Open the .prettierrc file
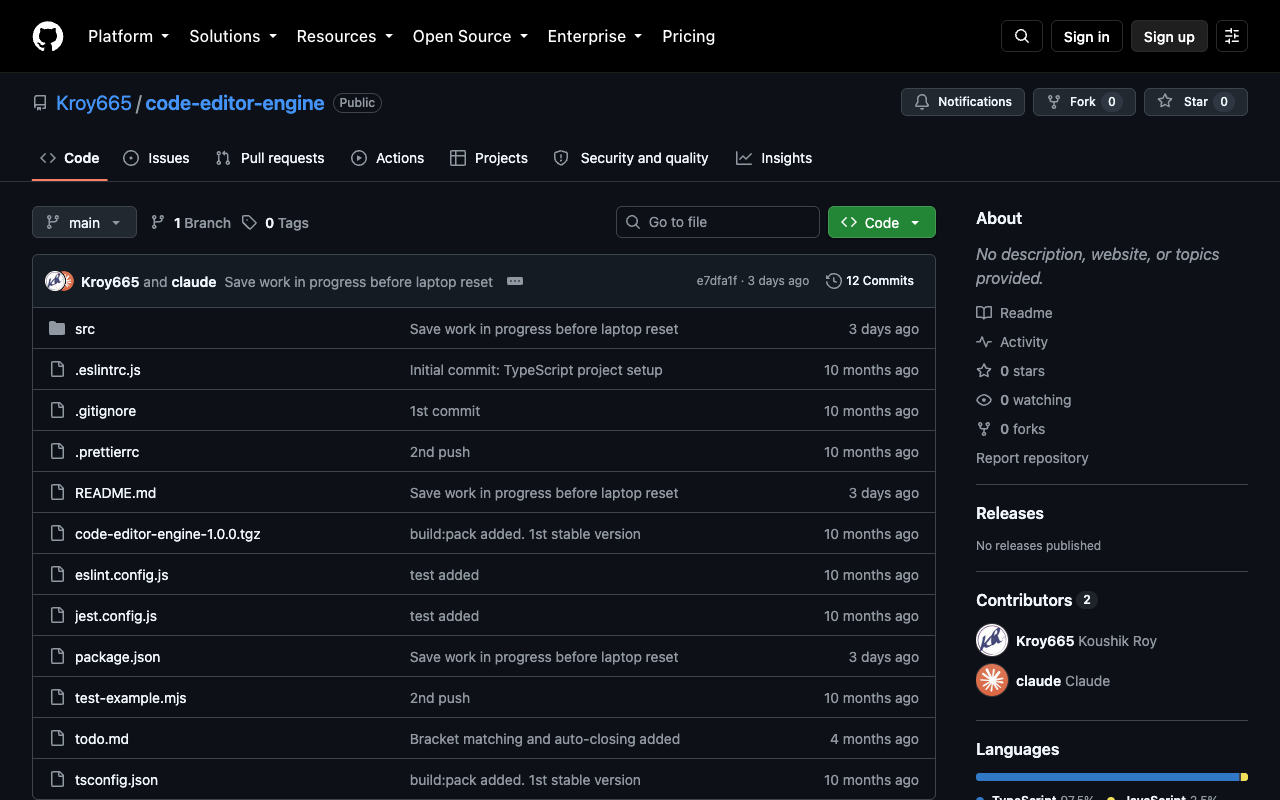This screenshot has width=1280, height=800. tap(107, 452)
